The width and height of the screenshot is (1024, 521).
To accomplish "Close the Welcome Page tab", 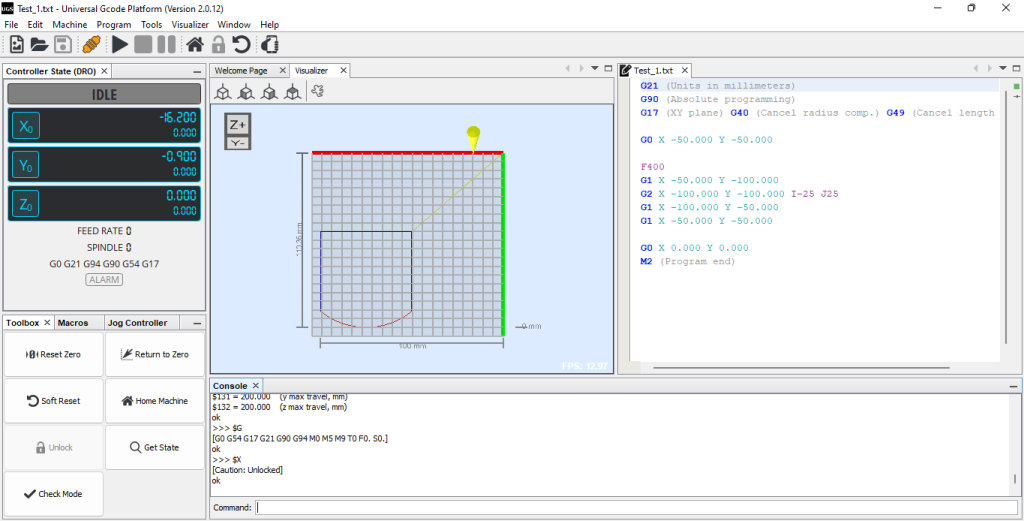I will (282, 71).
